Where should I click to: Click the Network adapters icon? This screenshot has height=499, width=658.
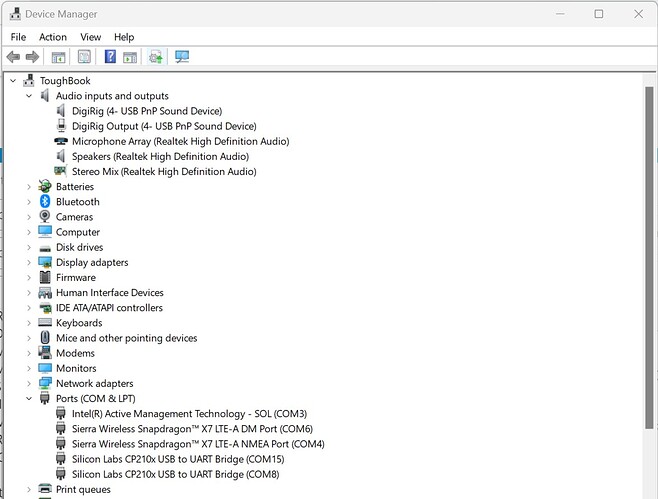[45, 383]
